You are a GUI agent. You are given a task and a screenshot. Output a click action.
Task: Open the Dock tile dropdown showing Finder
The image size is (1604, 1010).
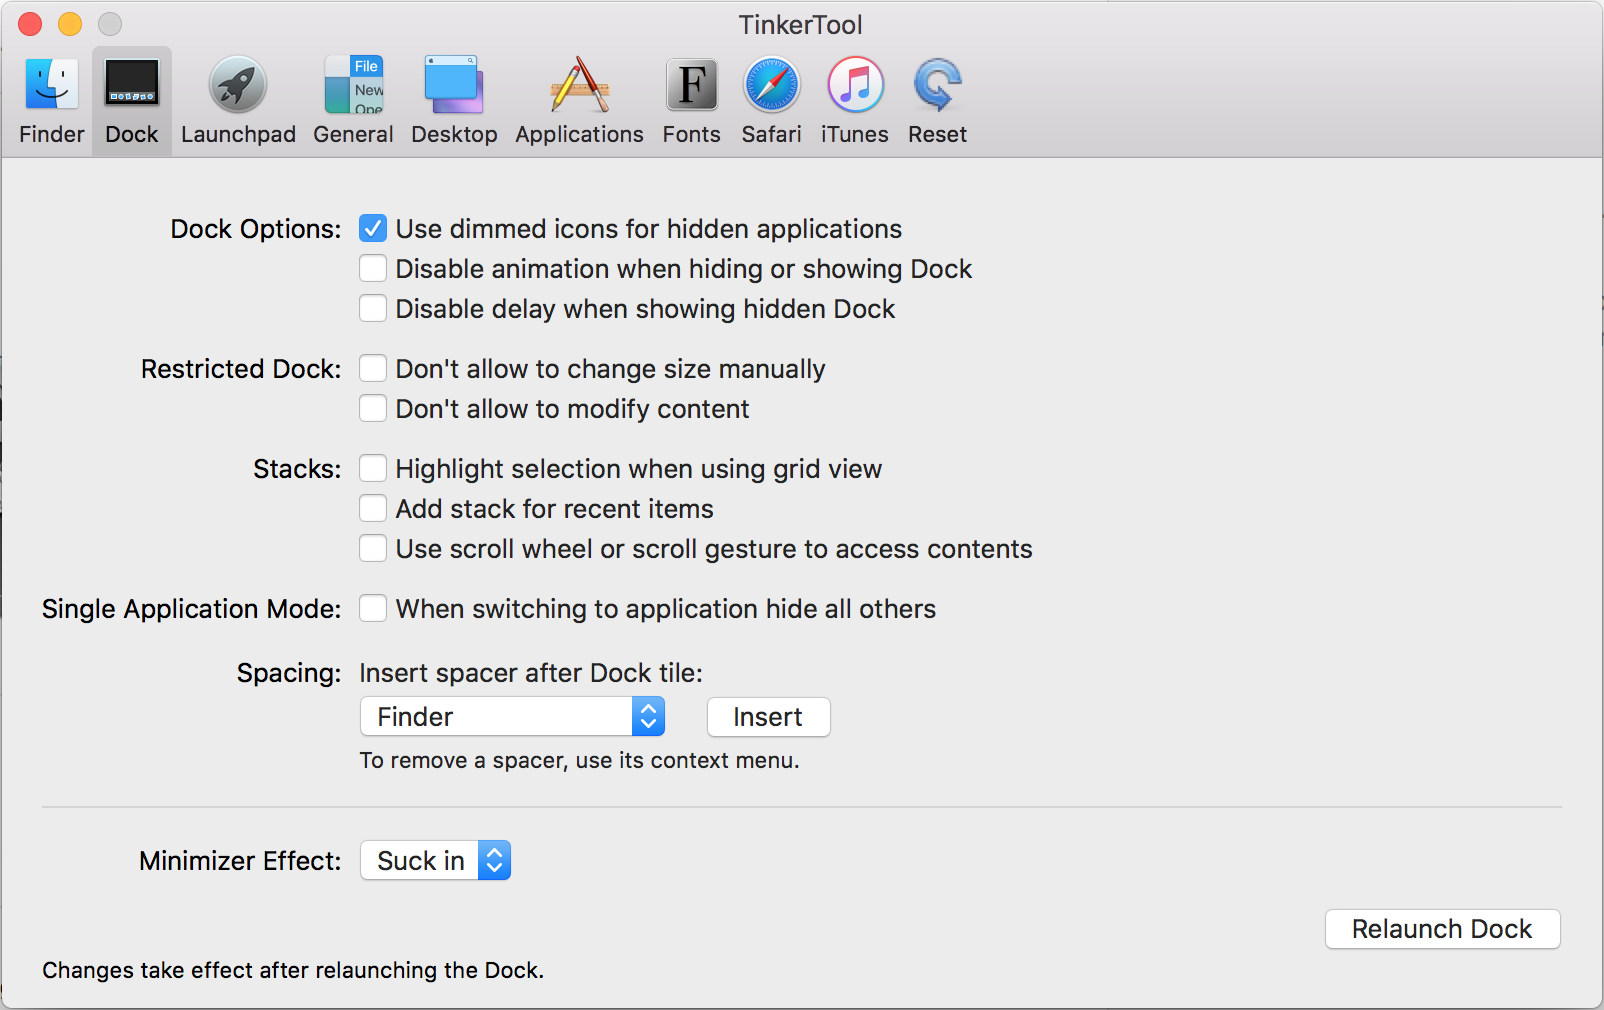(511, 716)
